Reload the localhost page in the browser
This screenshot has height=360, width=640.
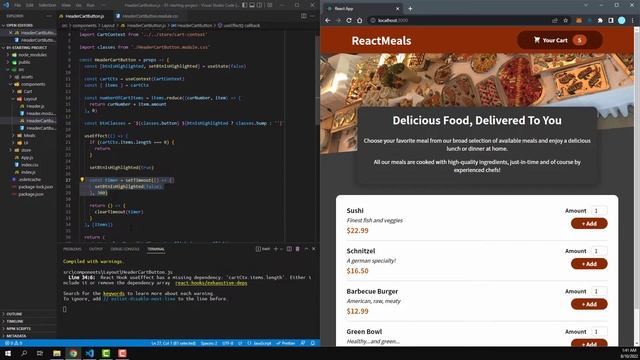[x=349, y=20]
